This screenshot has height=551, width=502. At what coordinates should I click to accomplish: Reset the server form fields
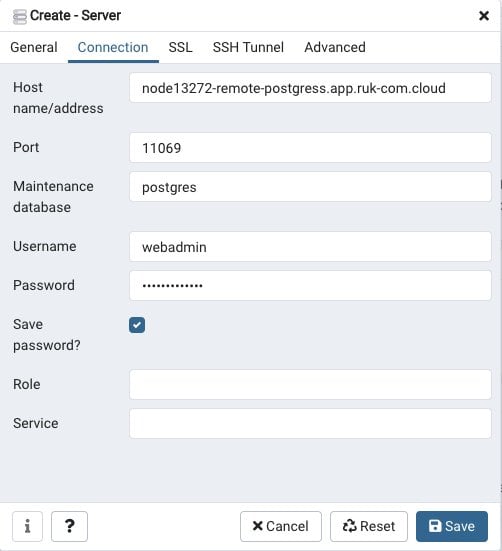[369, 526]
